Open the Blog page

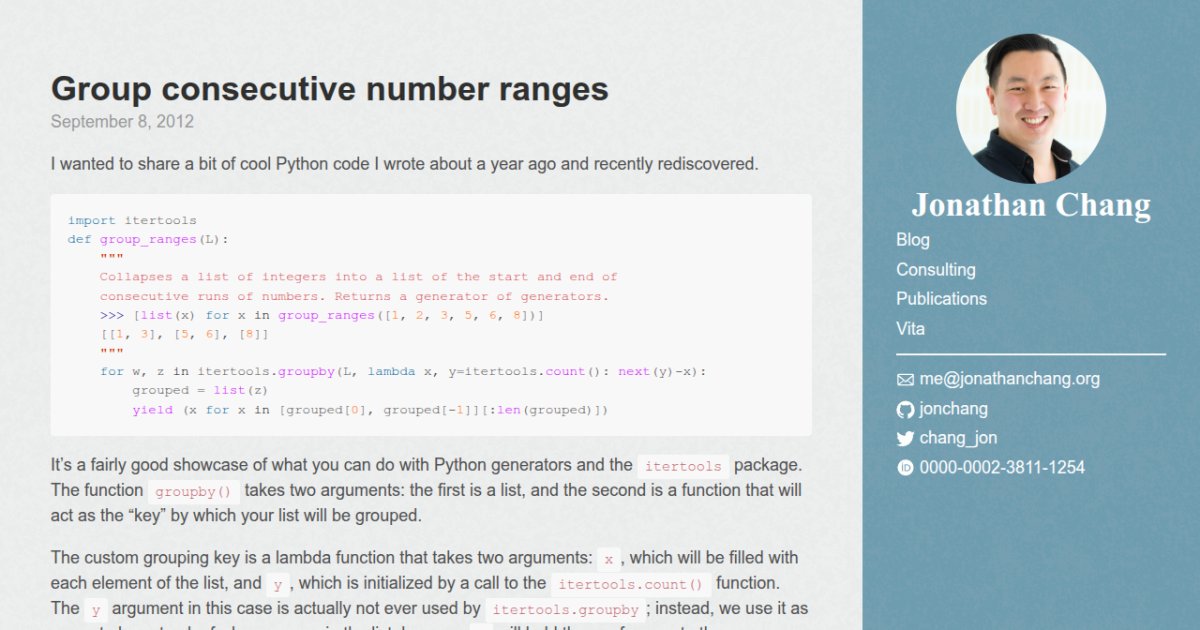click(912, 240)
